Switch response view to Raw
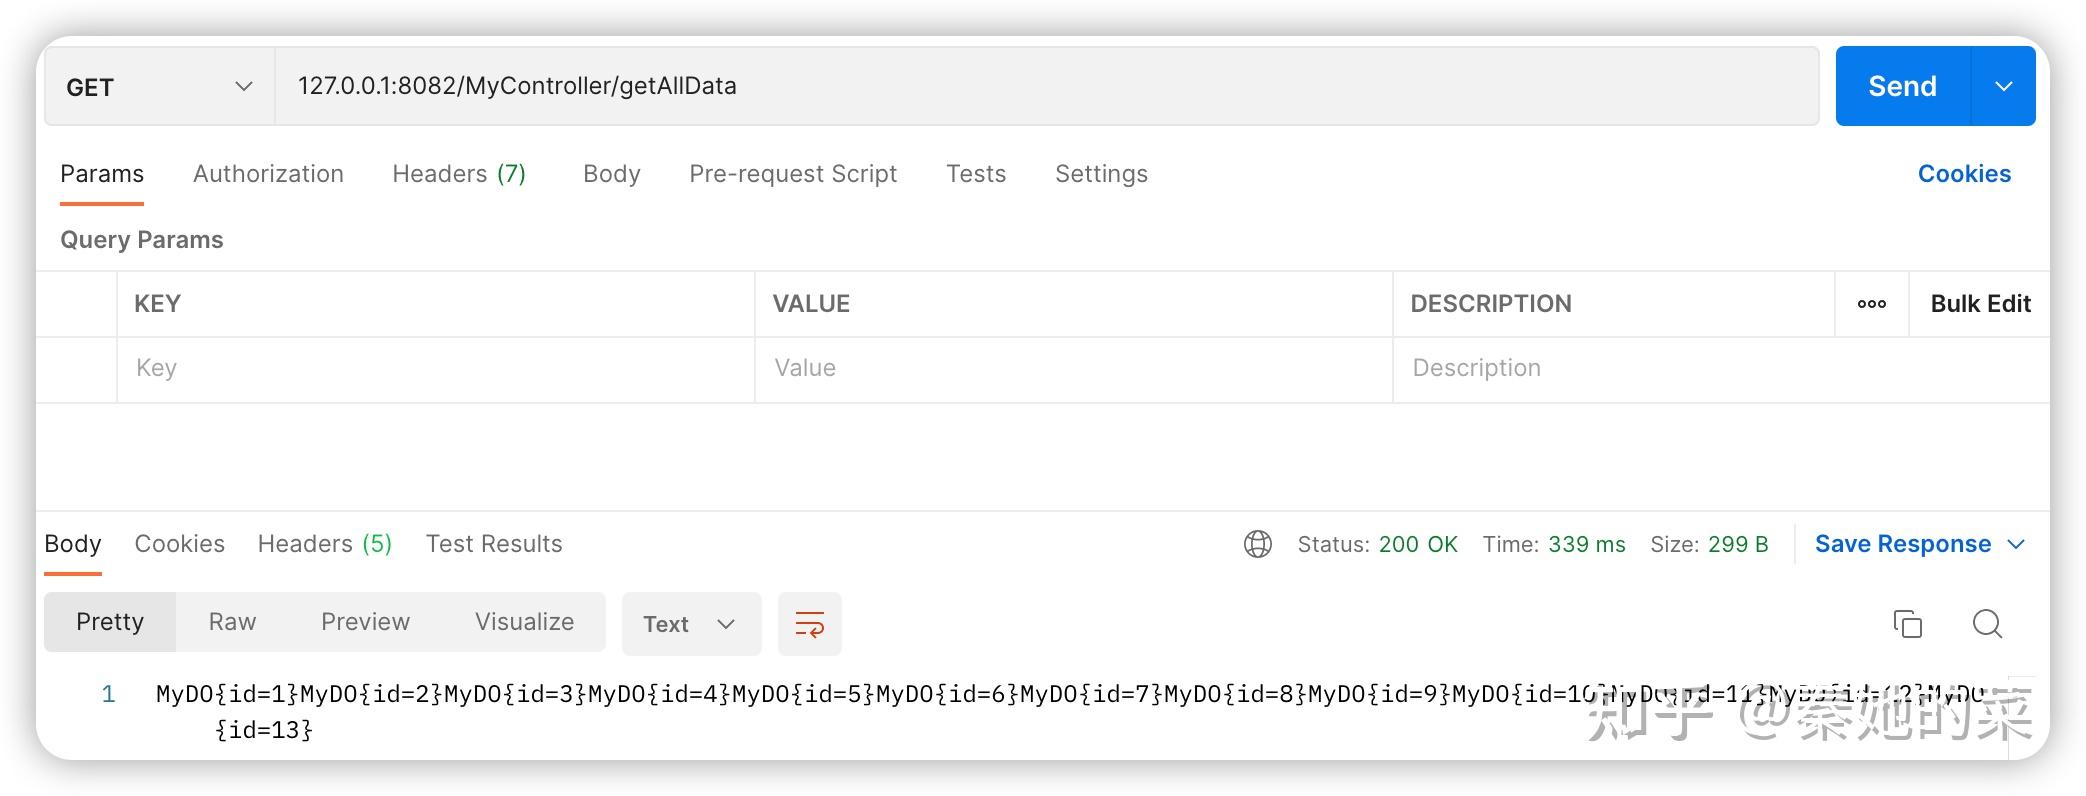The width and height of the screenshot is (2086, 796). pos(232,622)
